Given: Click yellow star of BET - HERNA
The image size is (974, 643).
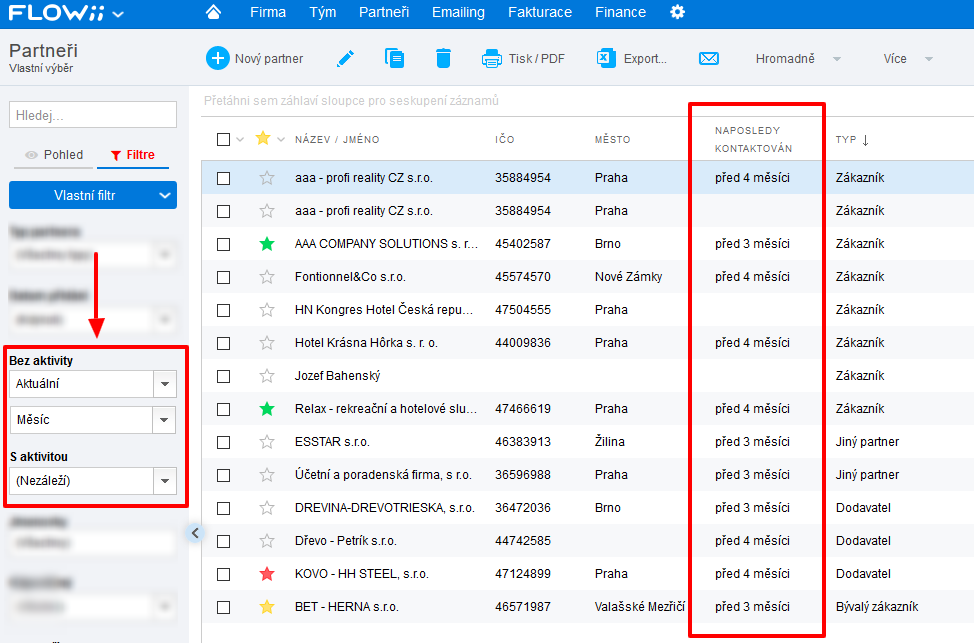Looking at the screenshot, I should (267, 606).
